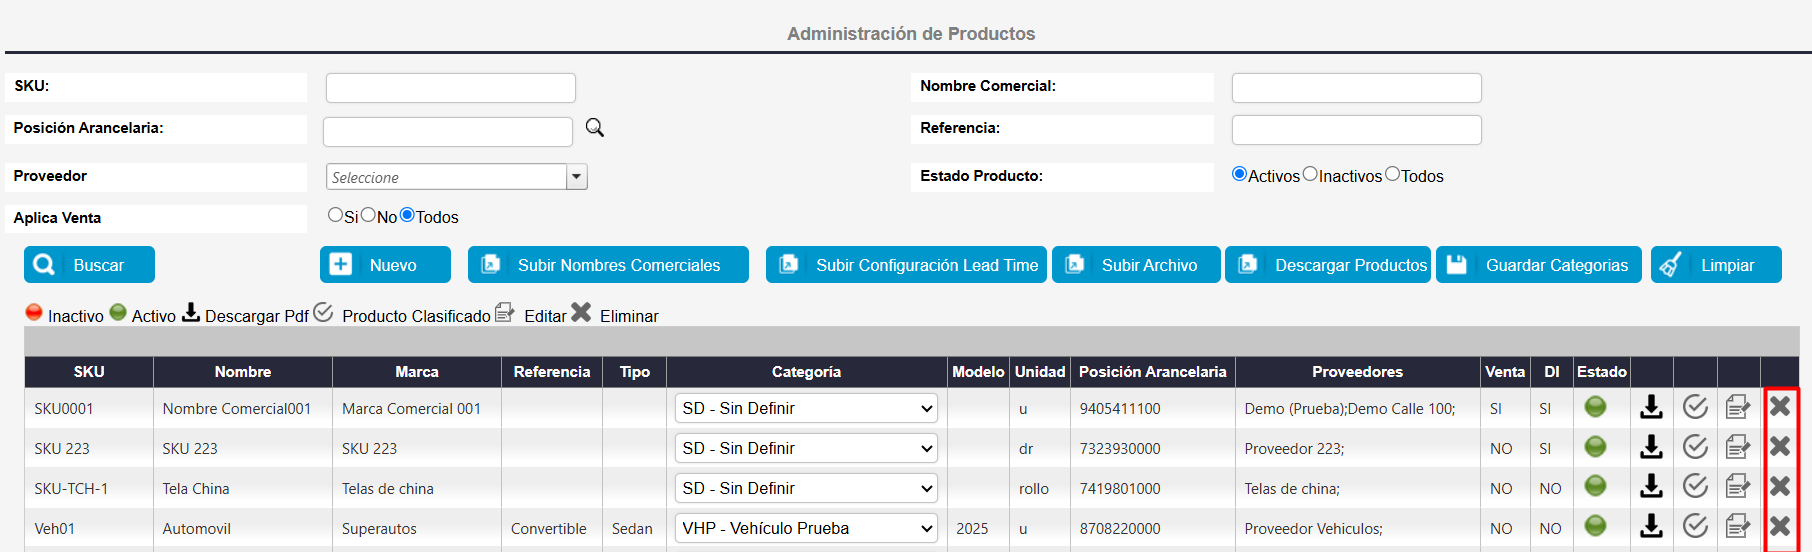
Task: Sort table by SKU column header
Action: [89, 372]
